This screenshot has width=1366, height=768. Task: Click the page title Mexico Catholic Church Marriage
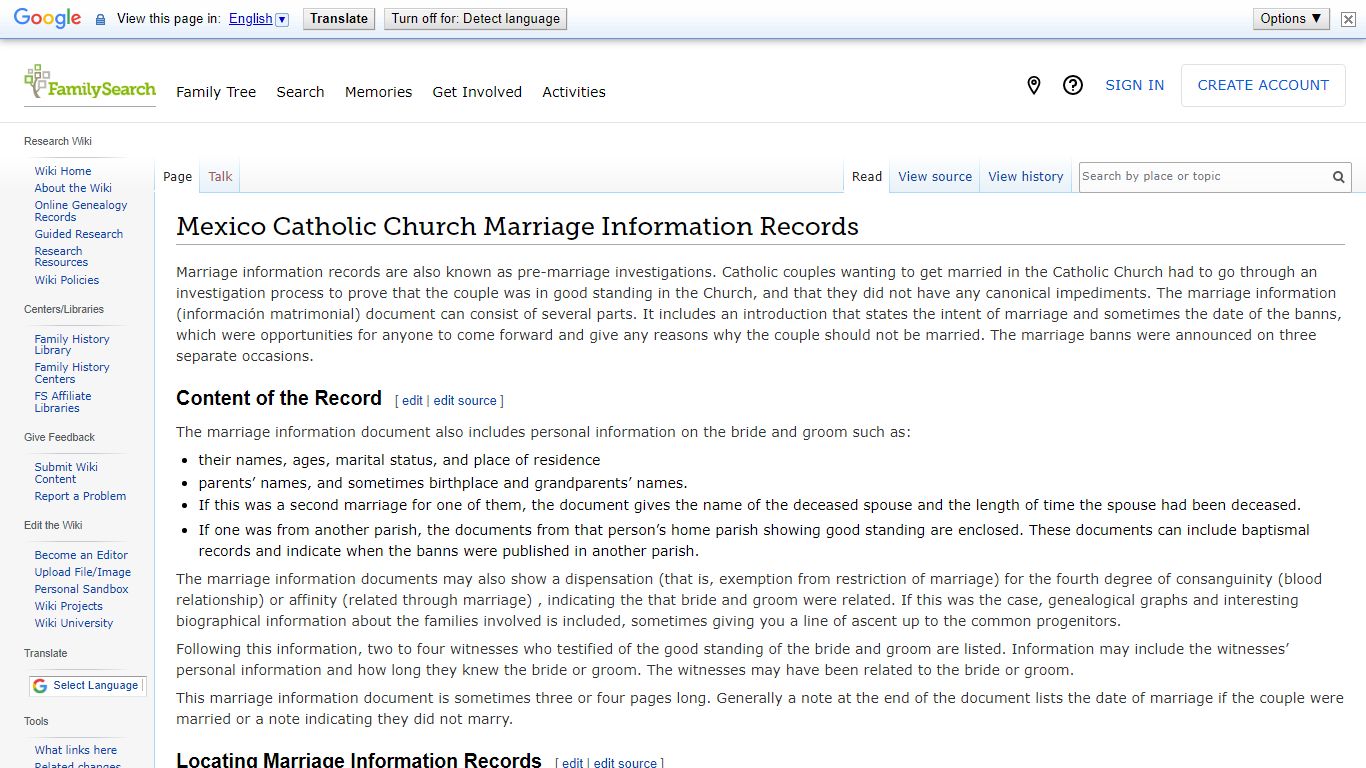click(x=517, y=226)
